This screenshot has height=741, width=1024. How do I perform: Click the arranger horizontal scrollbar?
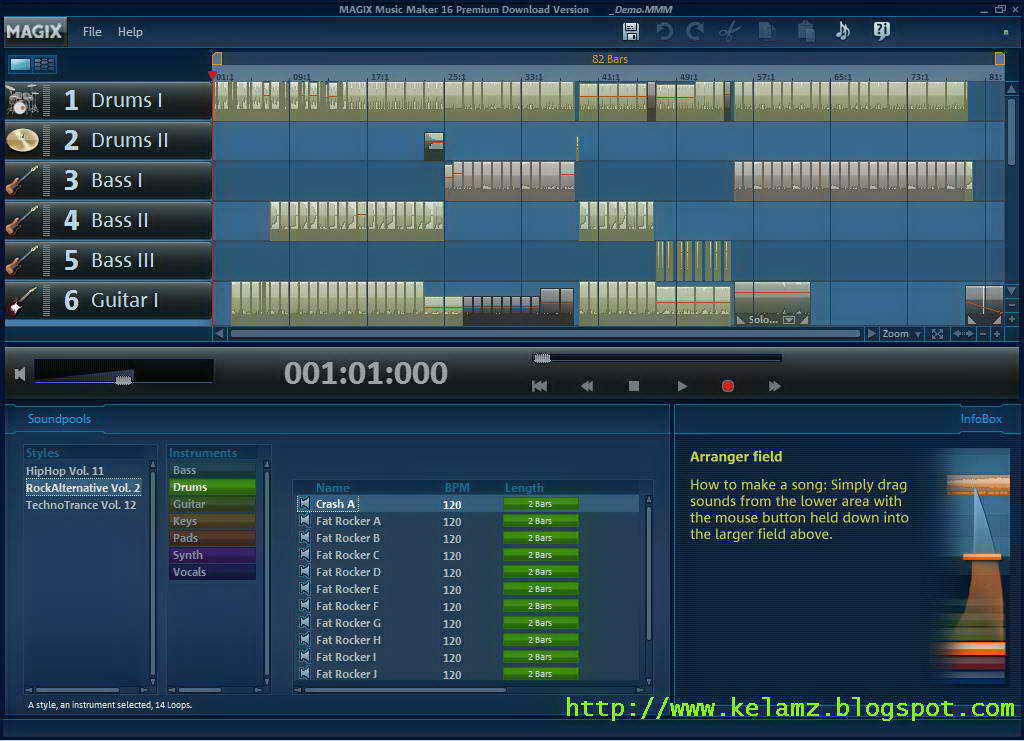[545, 334]
